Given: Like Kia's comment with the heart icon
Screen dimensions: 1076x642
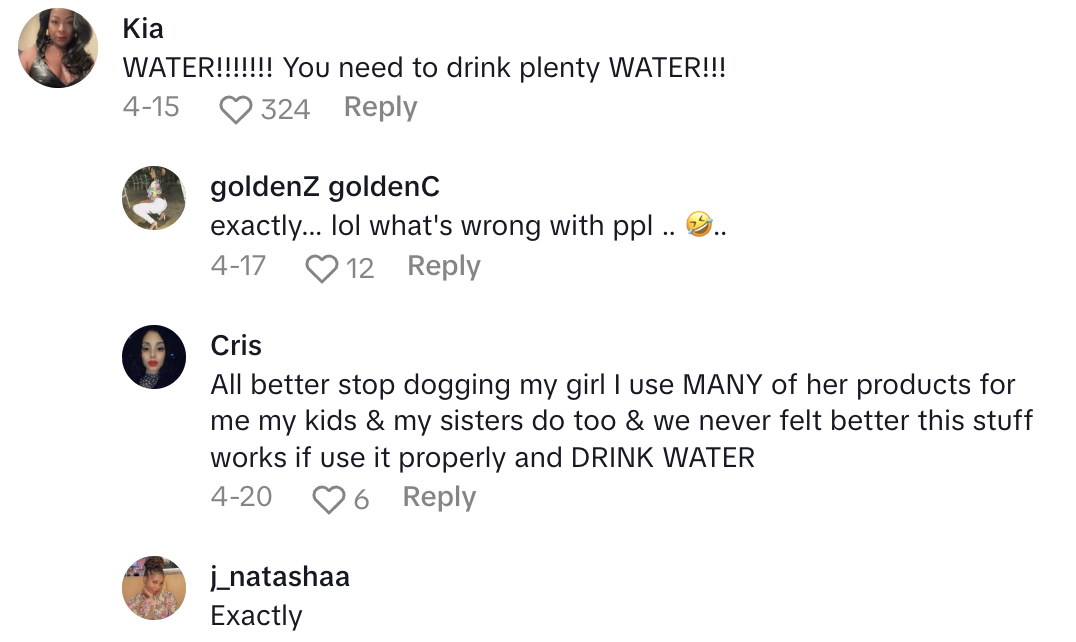Looking at the screenshot, I should [x=235, y=109].
